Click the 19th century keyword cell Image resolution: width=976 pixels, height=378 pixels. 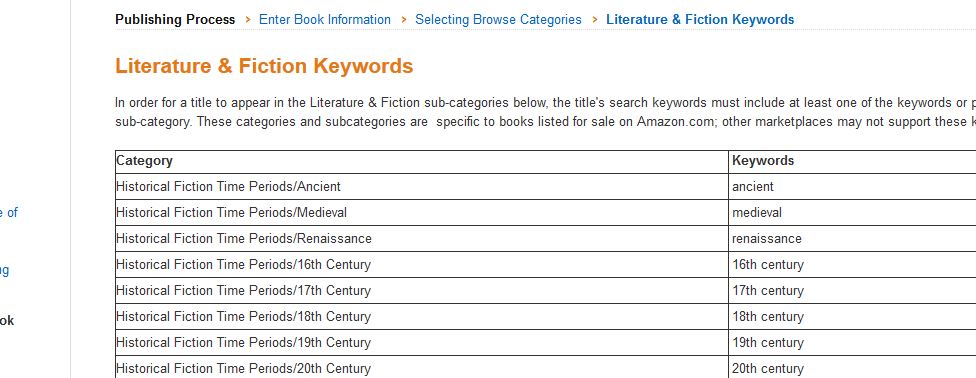coord(854,343)
